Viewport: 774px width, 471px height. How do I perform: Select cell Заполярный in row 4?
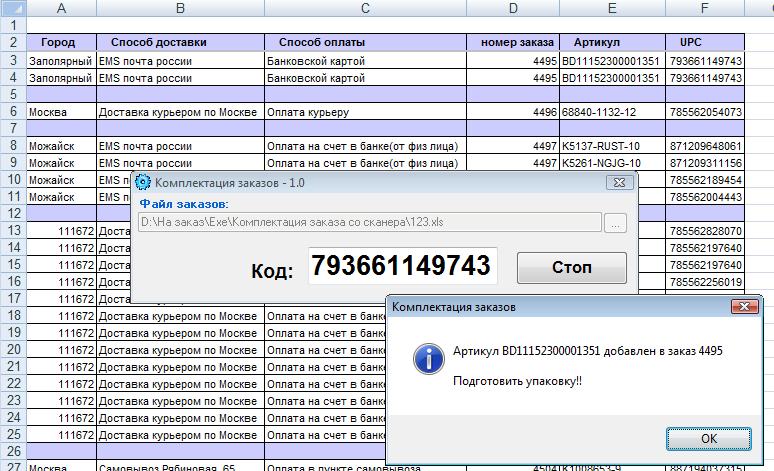pos(61,78)
